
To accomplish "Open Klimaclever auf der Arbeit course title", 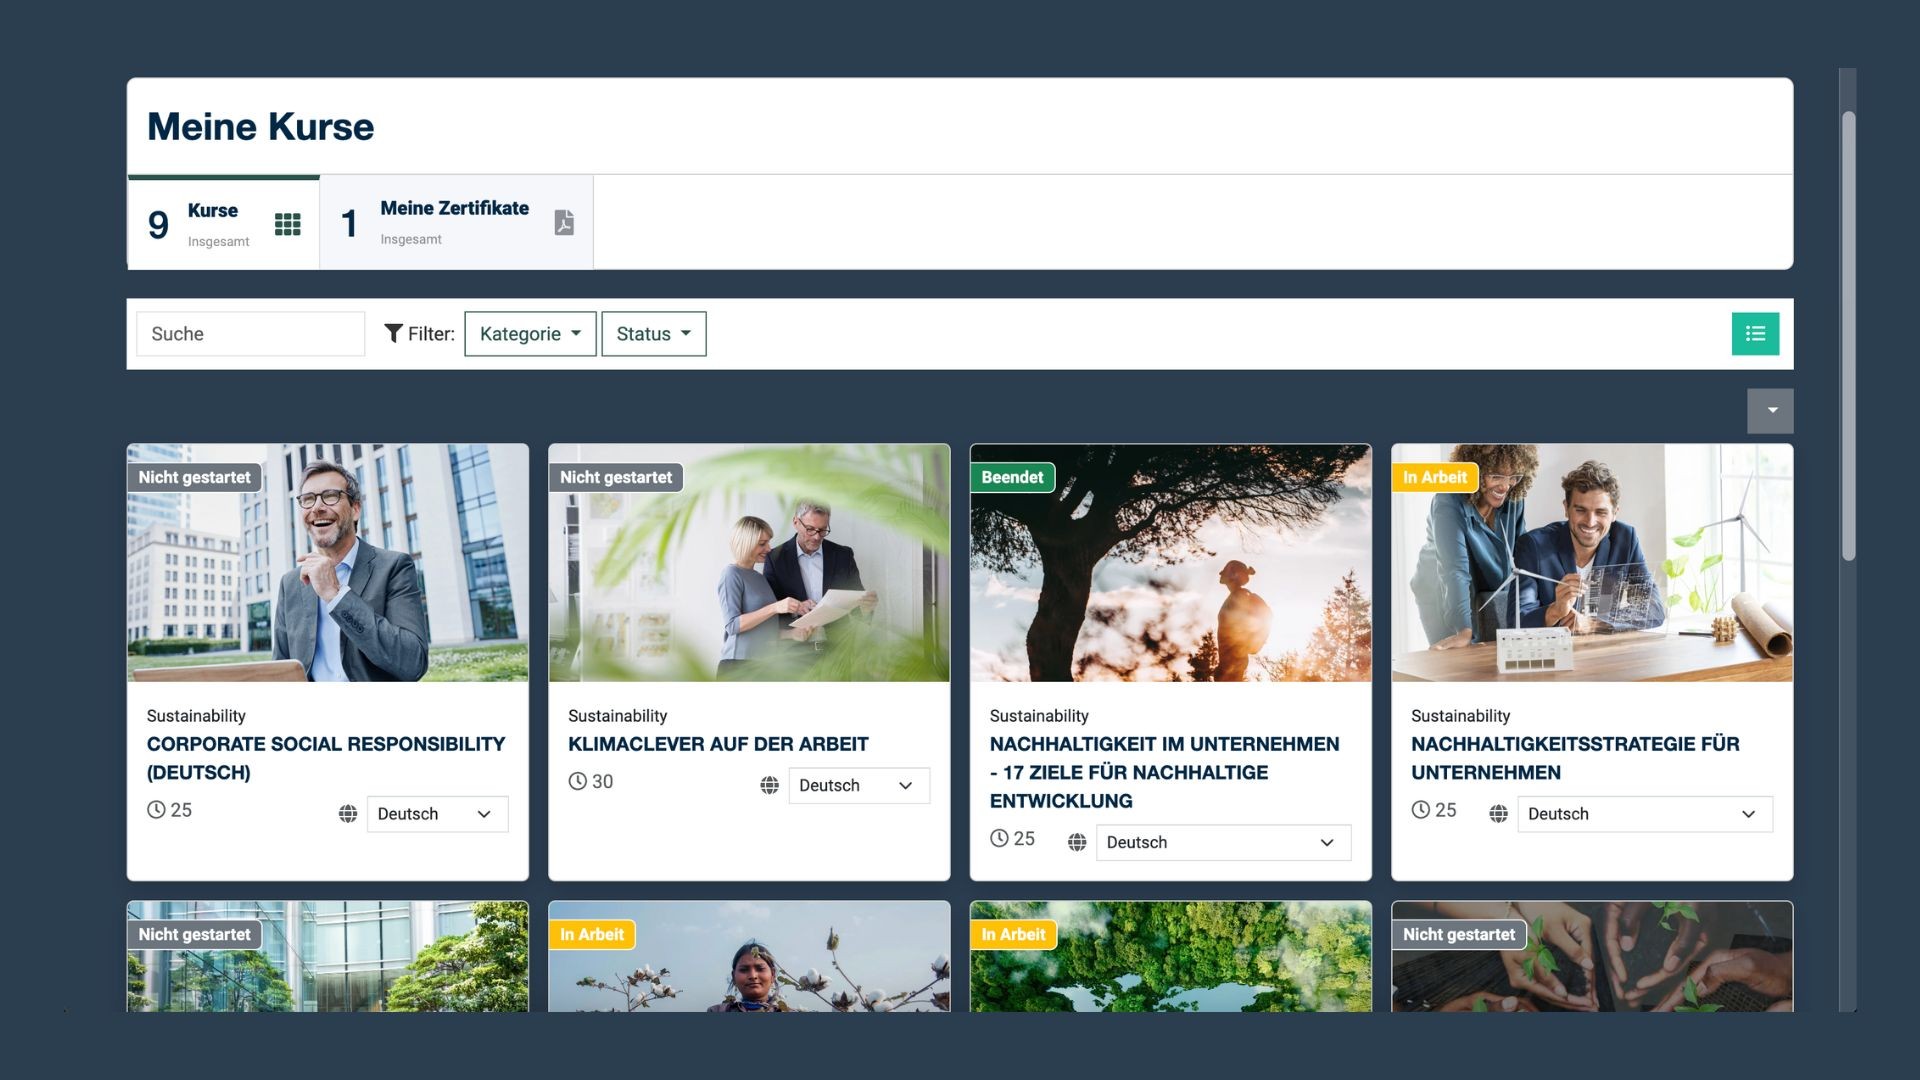I will tap(718, 744).
